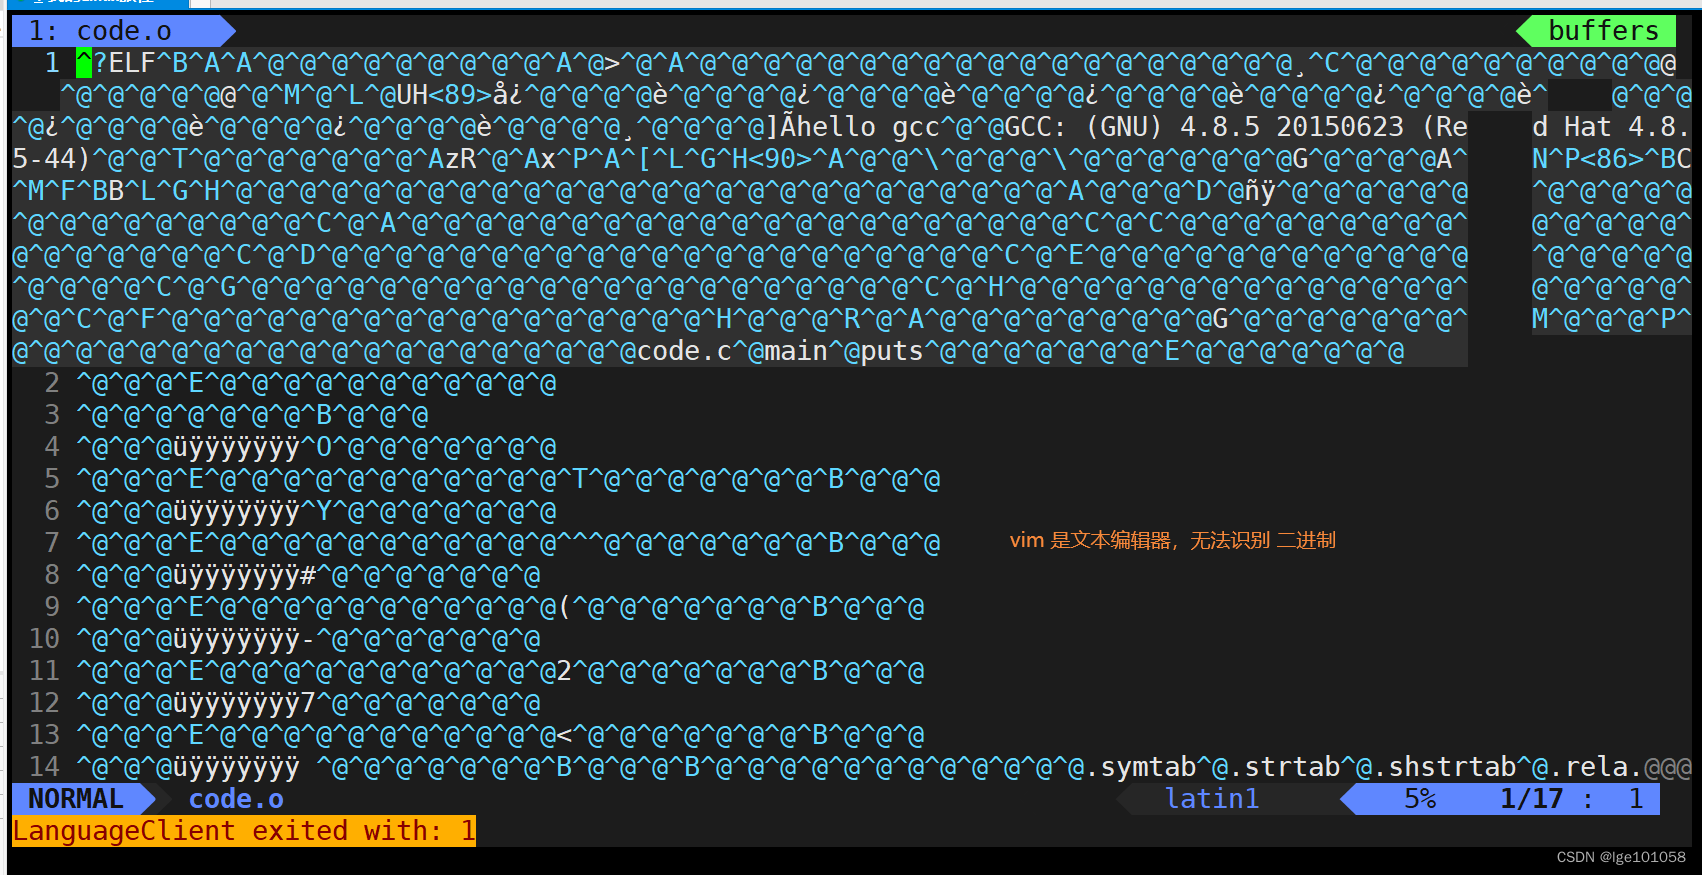Click '.shstrtab' section name
The width and height of the screenshot is (1702, 875).
pyautogui.click(x=1444, y=767)
